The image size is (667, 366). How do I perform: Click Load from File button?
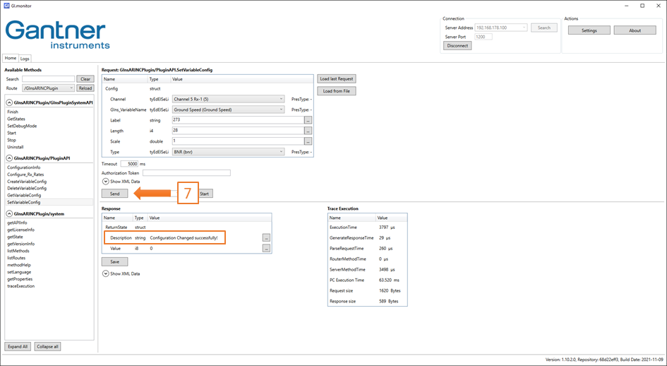coord(336,91)
